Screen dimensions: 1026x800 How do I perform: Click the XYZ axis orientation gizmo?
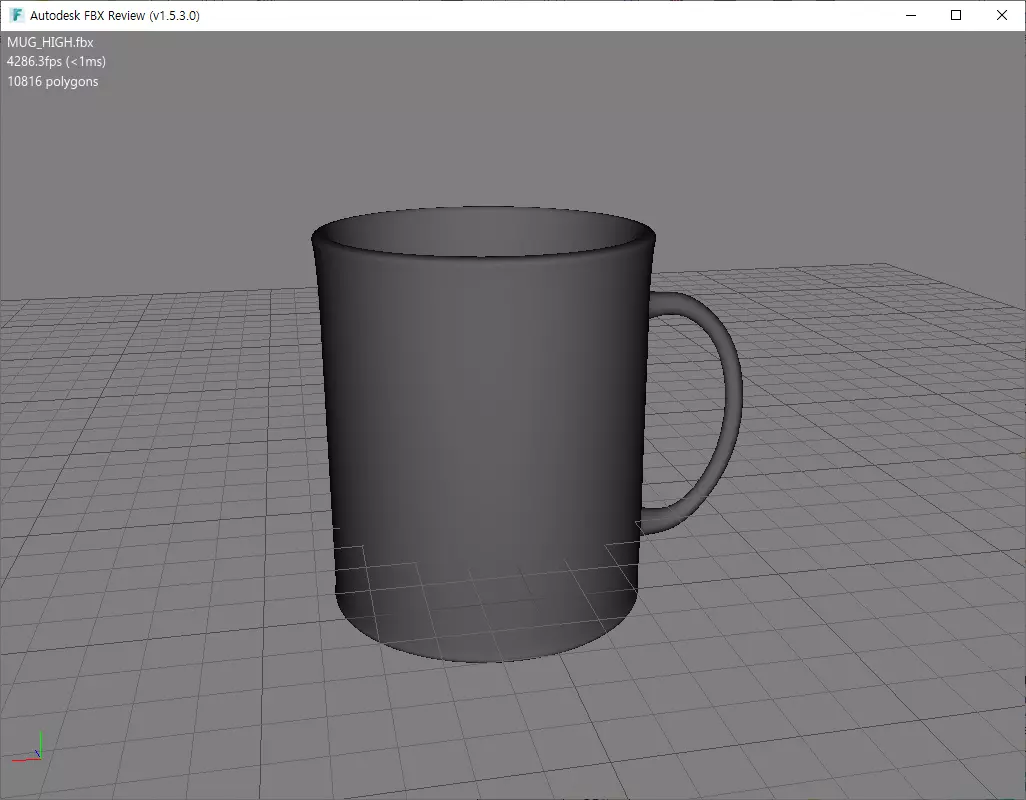[27, 748]
